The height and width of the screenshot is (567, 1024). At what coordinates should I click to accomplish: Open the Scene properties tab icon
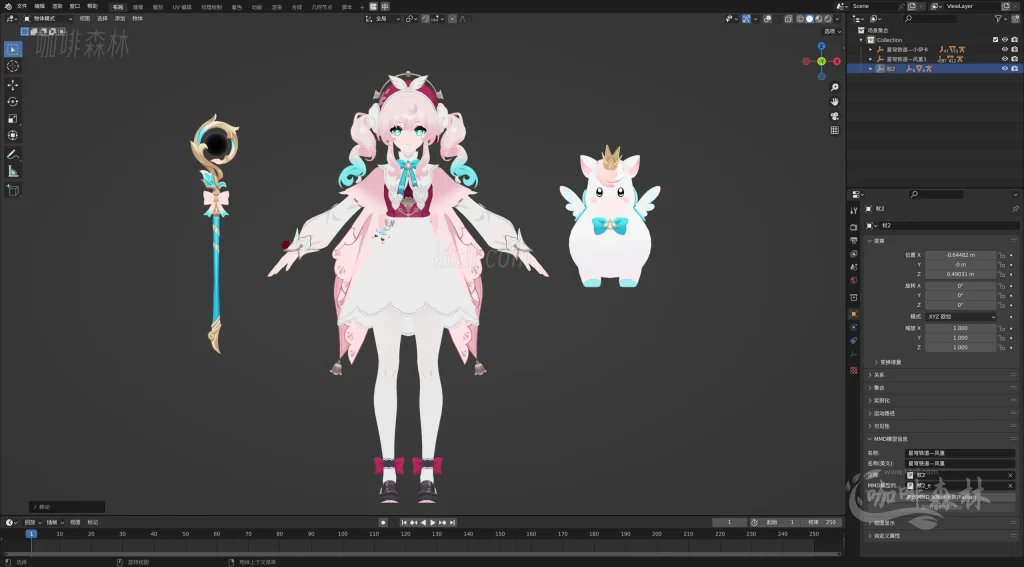[x=854, y=267]
